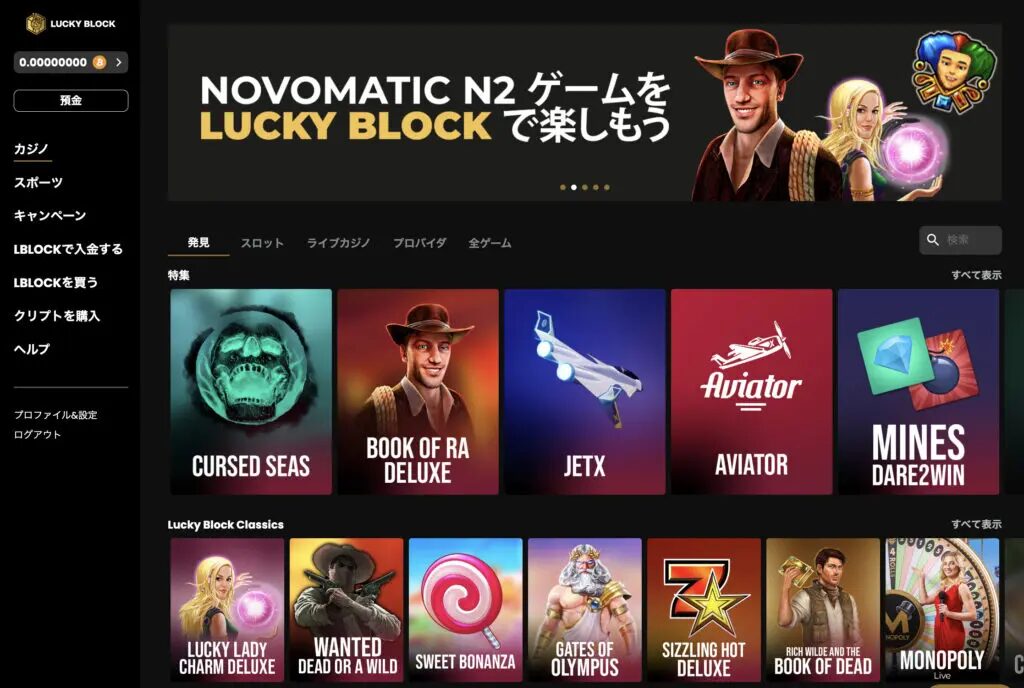Click the 預金 deposit button
This screenshot has width=1024, height=688.
click(x=71, y=101)
